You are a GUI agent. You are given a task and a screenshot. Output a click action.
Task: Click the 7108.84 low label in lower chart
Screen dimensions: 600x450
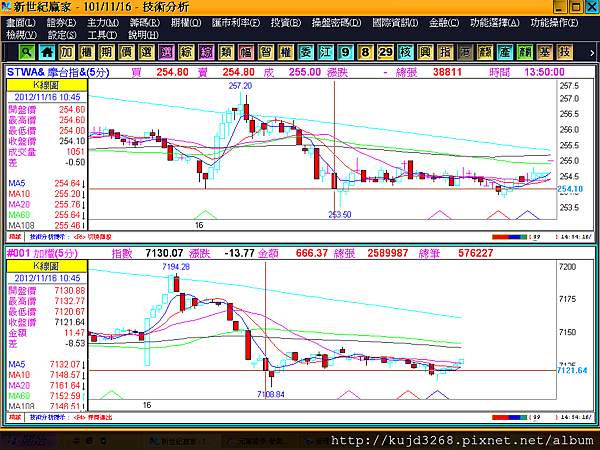point(271,394)
